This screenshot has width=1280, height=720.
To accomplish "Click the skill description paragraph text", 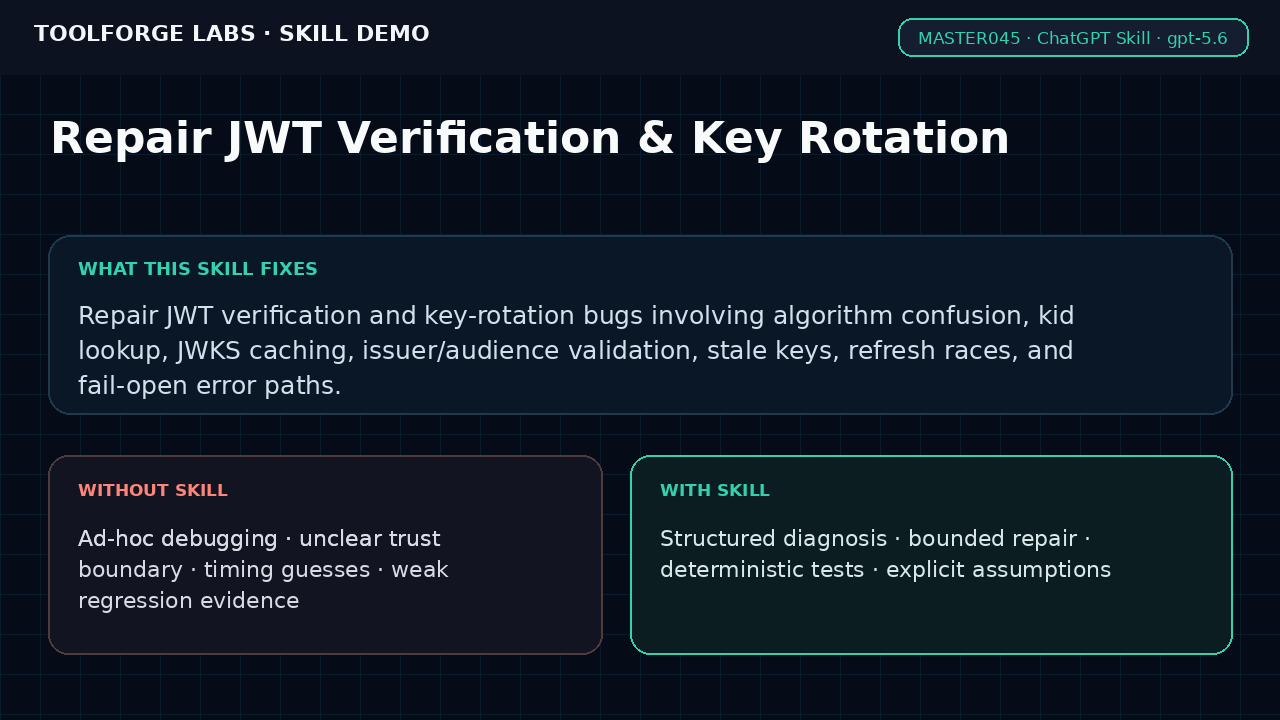I will tap(576, 351).
